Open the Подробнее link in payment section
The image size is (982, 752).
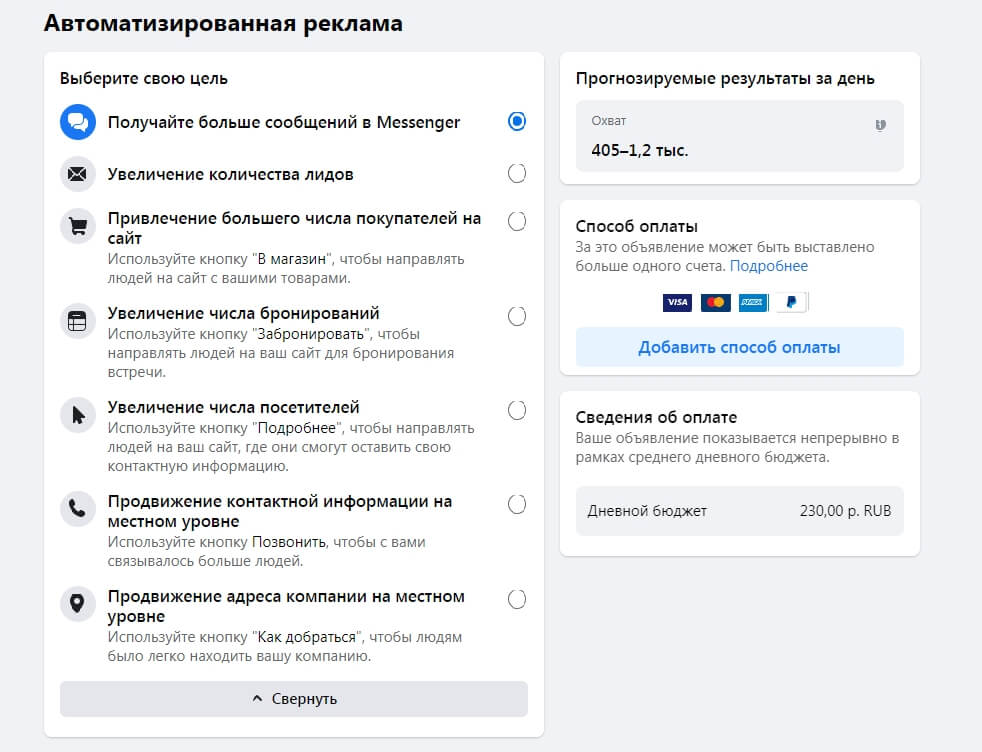[x=768, y=266]
